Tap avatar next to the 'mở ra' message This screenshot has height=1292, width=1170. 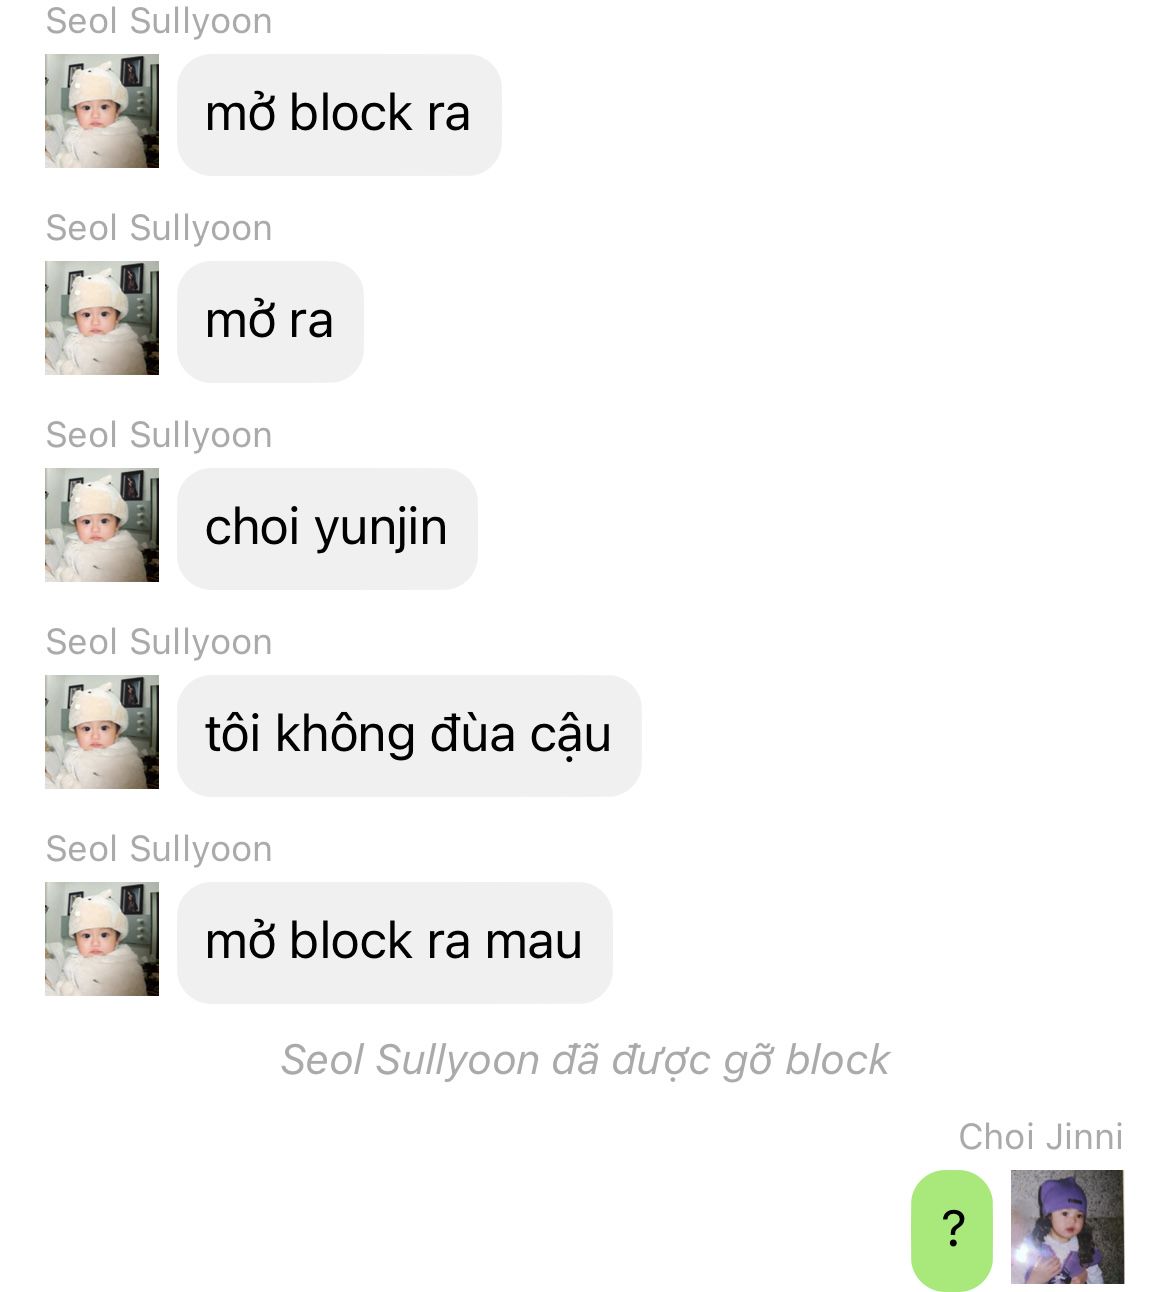(102, 318)
